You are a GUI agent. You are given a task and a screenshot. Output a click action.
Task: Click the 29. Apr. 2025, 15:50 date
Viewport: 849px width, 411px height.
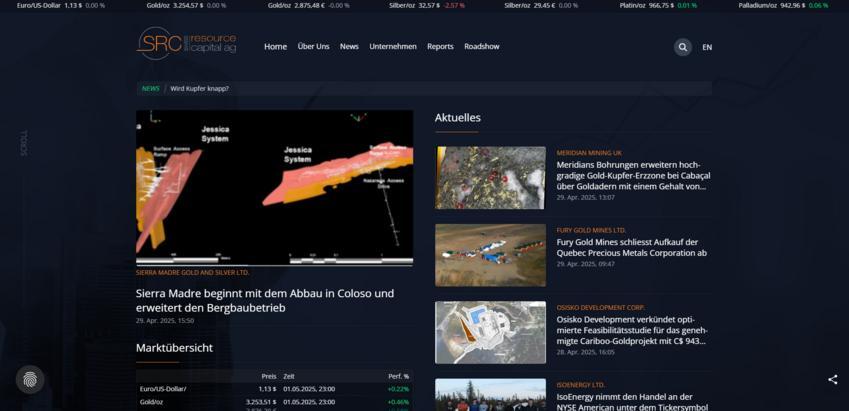click(x=165, y=321)
